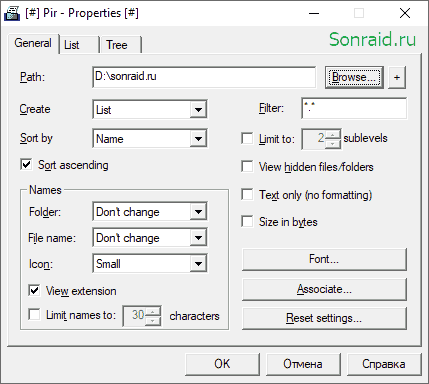
Task: Click the Pir printer icon in title bar
Action: 12,13
